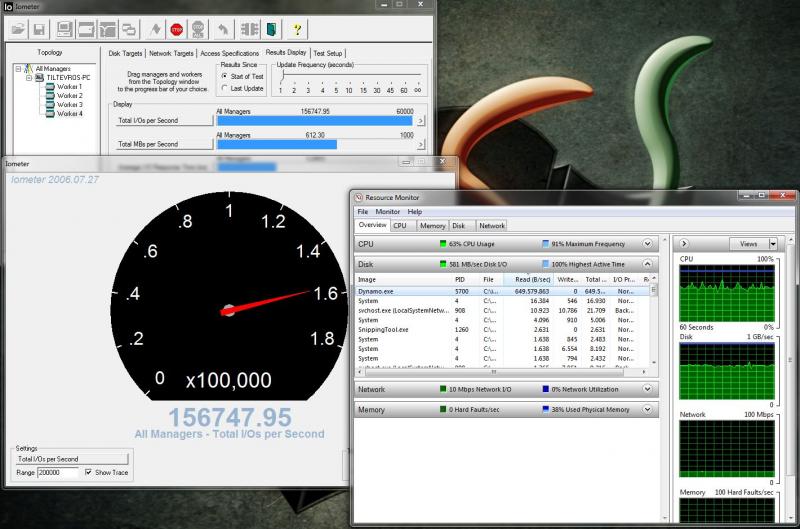
Task: Click the Update Frequency slider handle
Action: coord(282,75)
